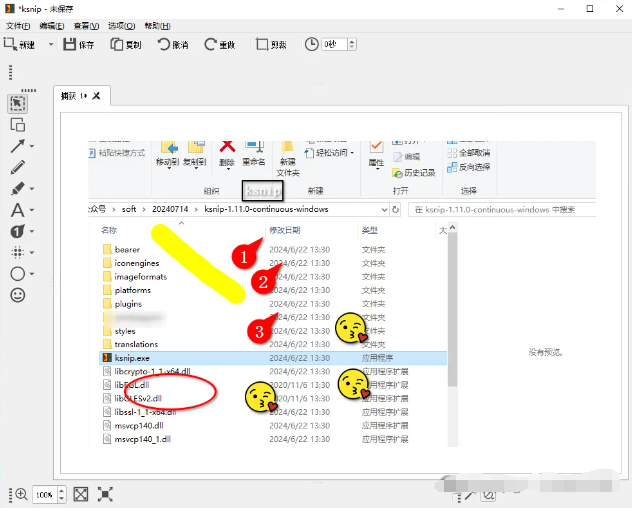Click ksnip.exe row in the captured image
This screenshot has height=508, width=632.
(x=273, y=358)
